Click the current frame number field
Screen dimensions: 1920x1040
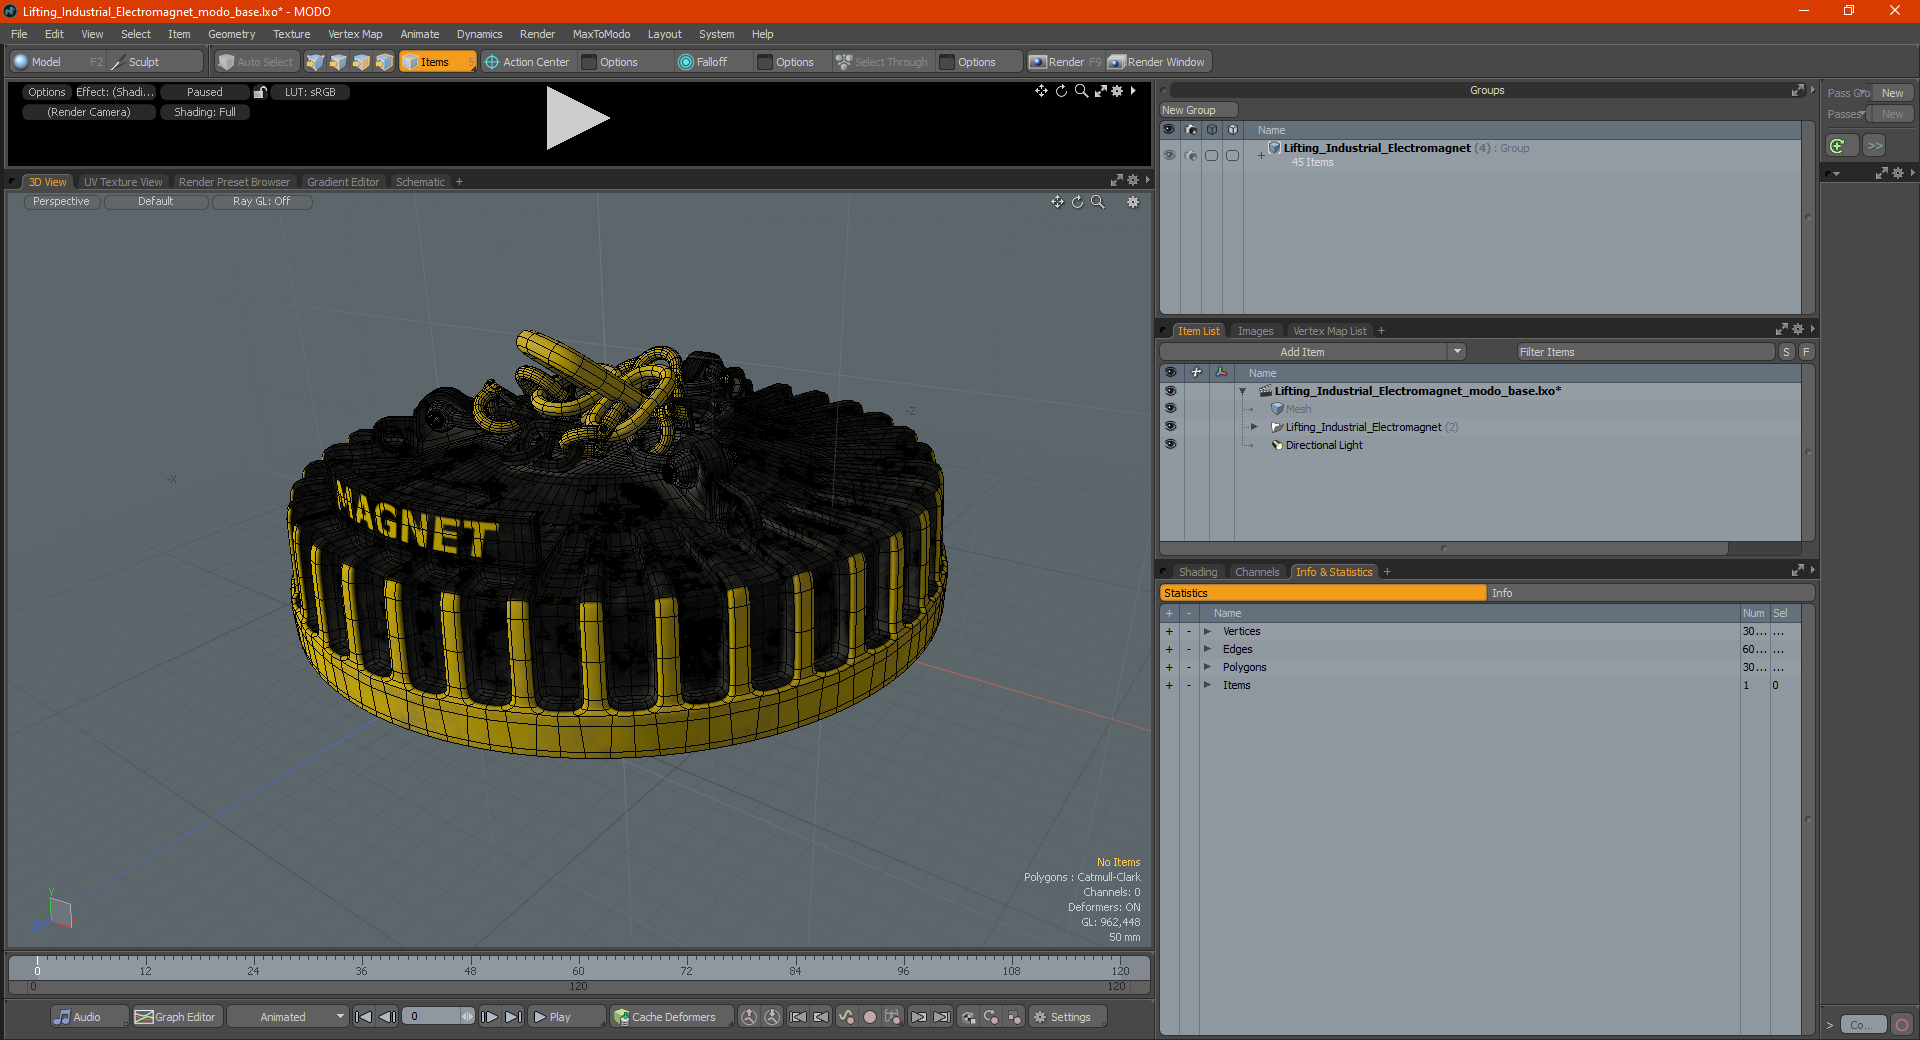[432, 1017]
